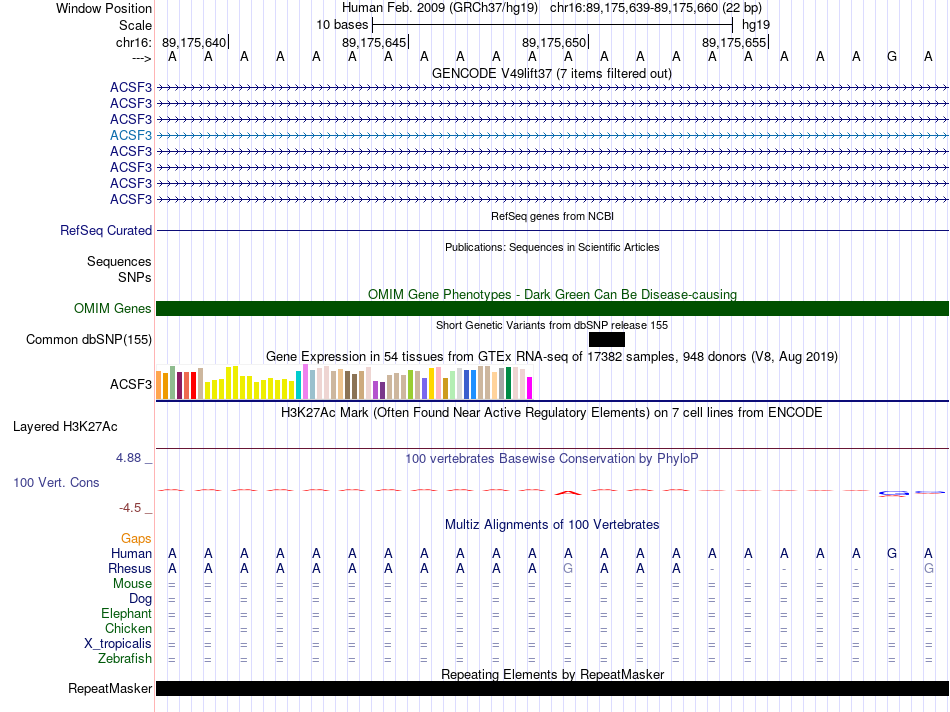
Task: Click the black Common dbSNP variant block
Action: coord(606,340)
